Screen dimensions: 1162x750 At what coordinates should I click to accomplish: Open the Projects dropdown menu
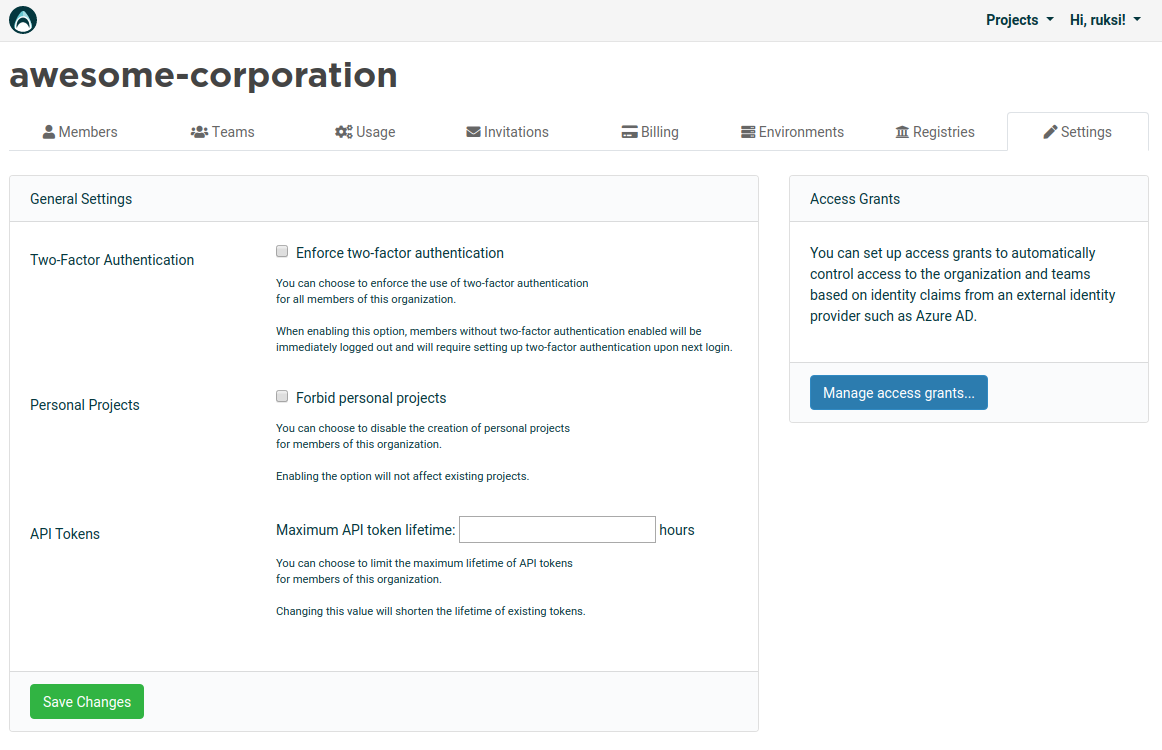[x=1019, y=20]
